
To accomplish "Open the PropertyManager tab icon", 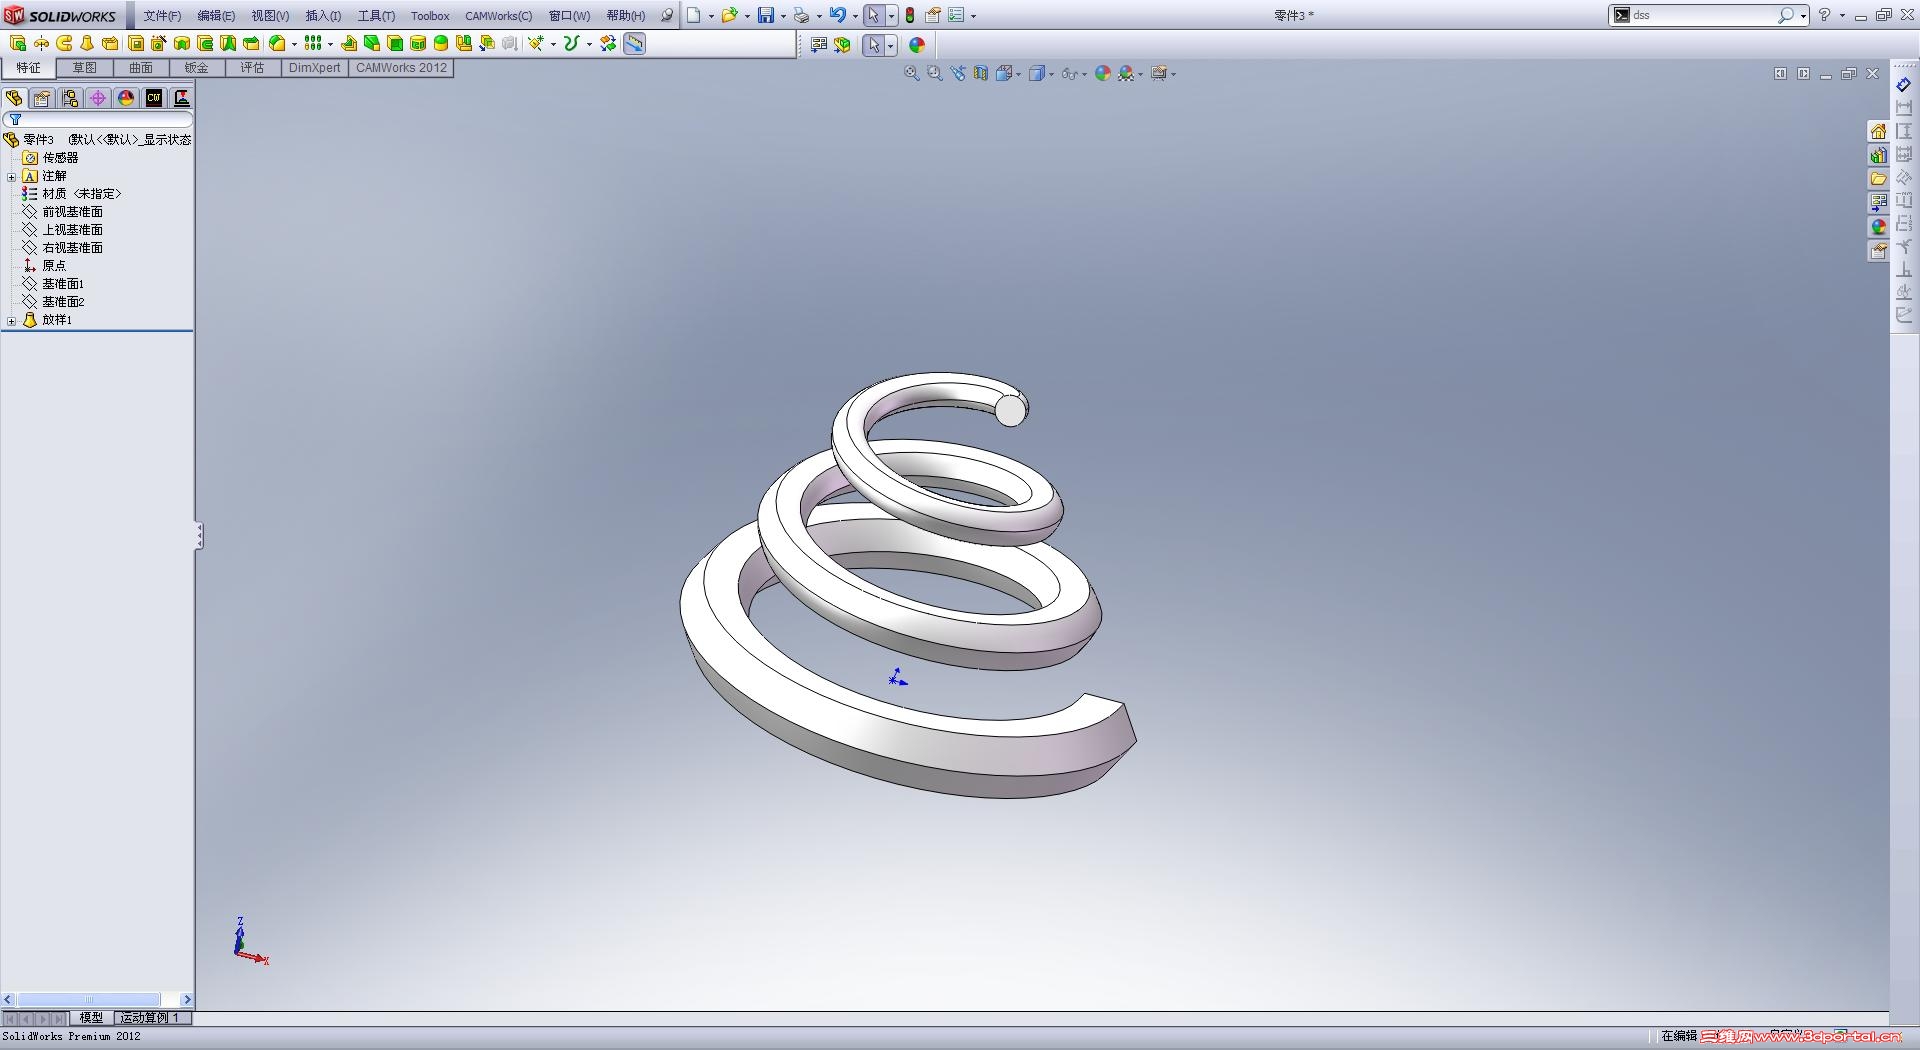I will tap(42, 98).
